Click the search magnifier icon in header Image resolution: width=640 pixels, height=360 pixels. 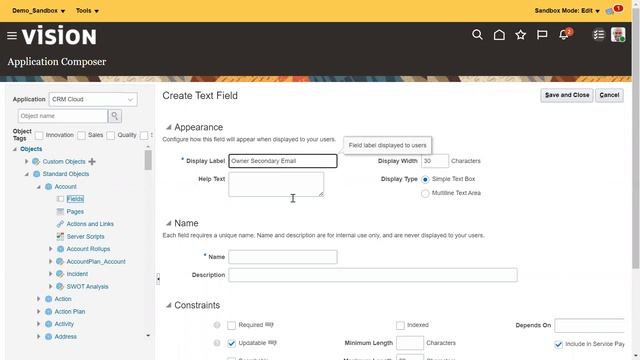(x=477, y=35)
